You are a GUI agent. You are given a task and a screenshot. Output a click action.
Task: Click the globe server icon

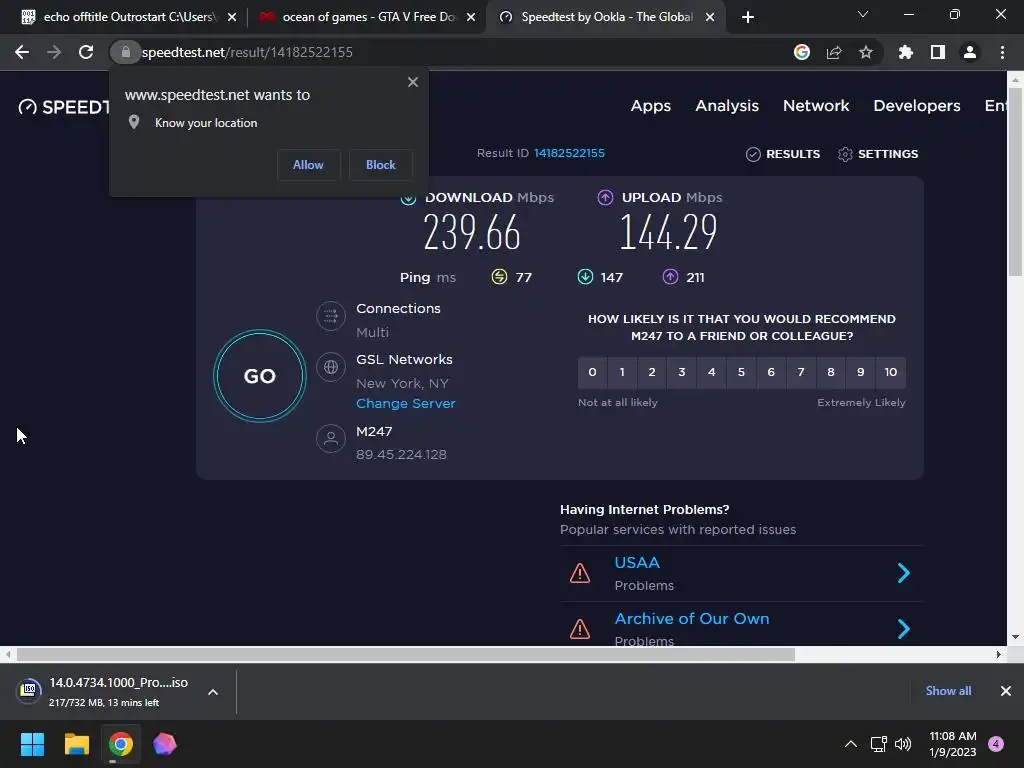331,367
